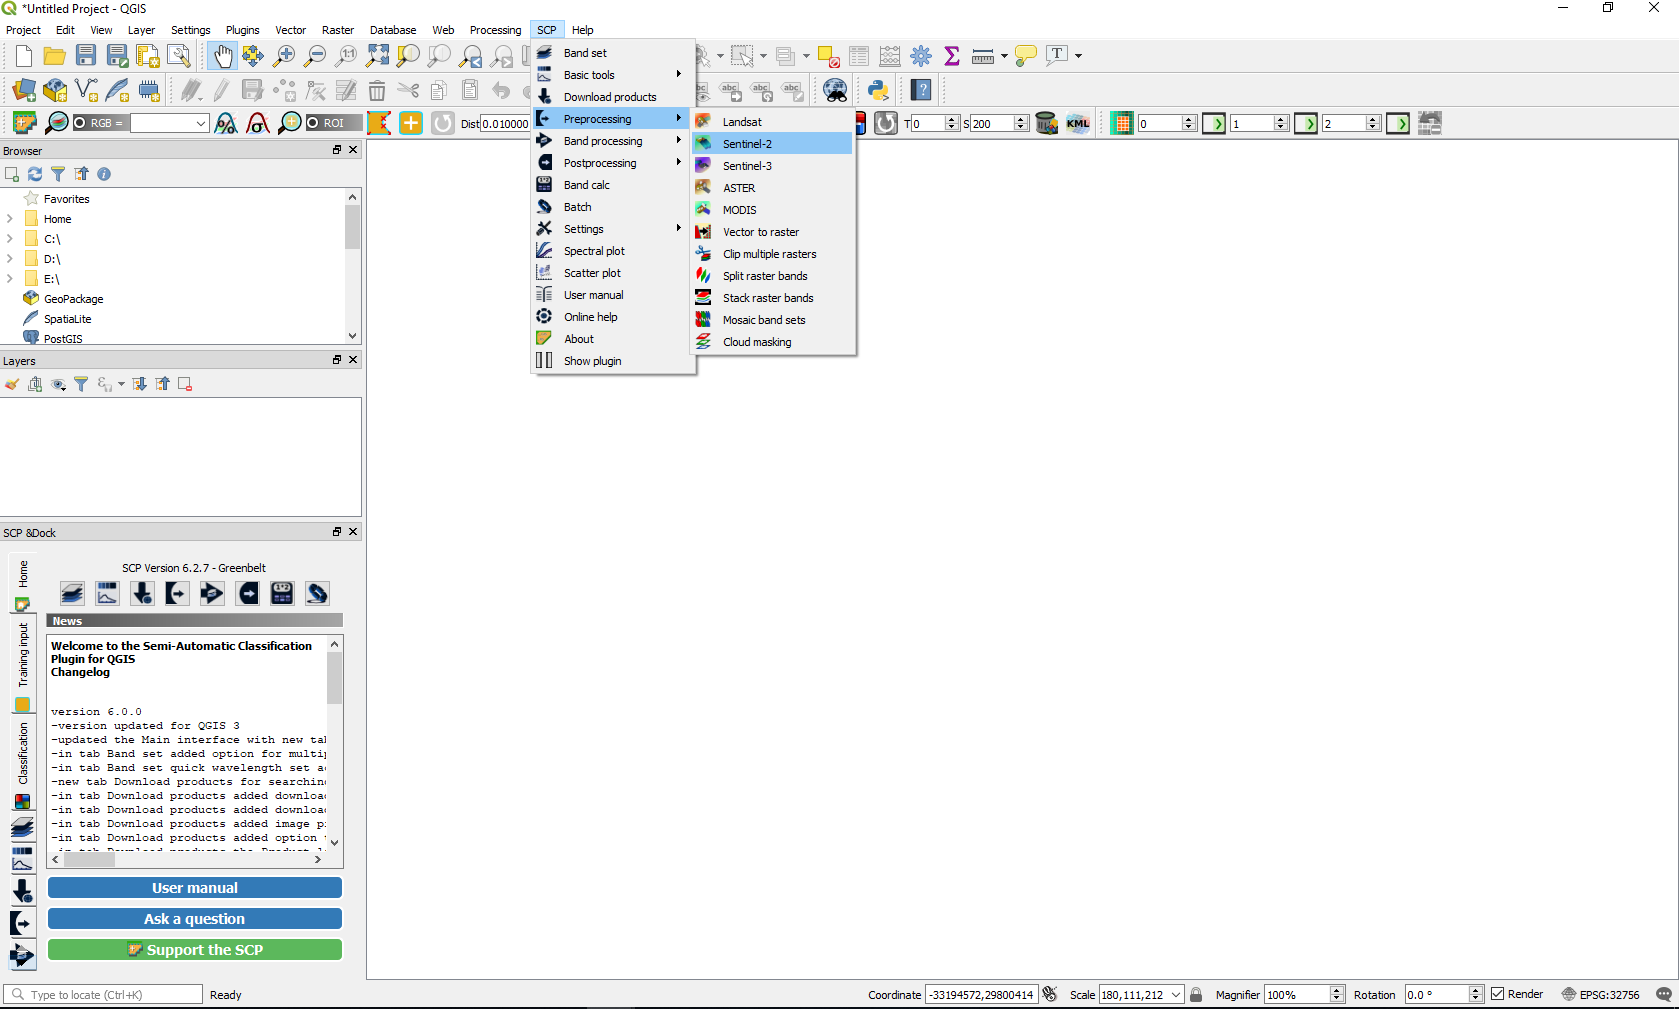1679x1009 pixels.
Task: Open the statistical summary sigma icon
Action: (951, 56)
